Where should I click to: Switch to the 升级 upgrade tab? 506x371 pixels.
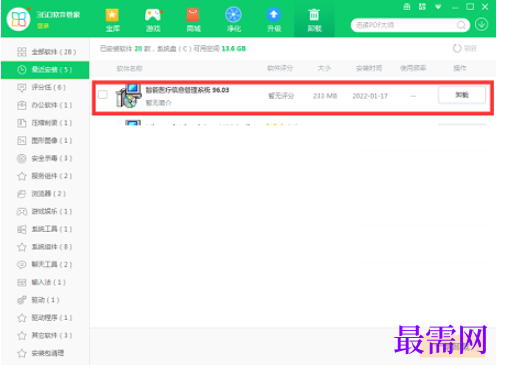click(274, 20)
